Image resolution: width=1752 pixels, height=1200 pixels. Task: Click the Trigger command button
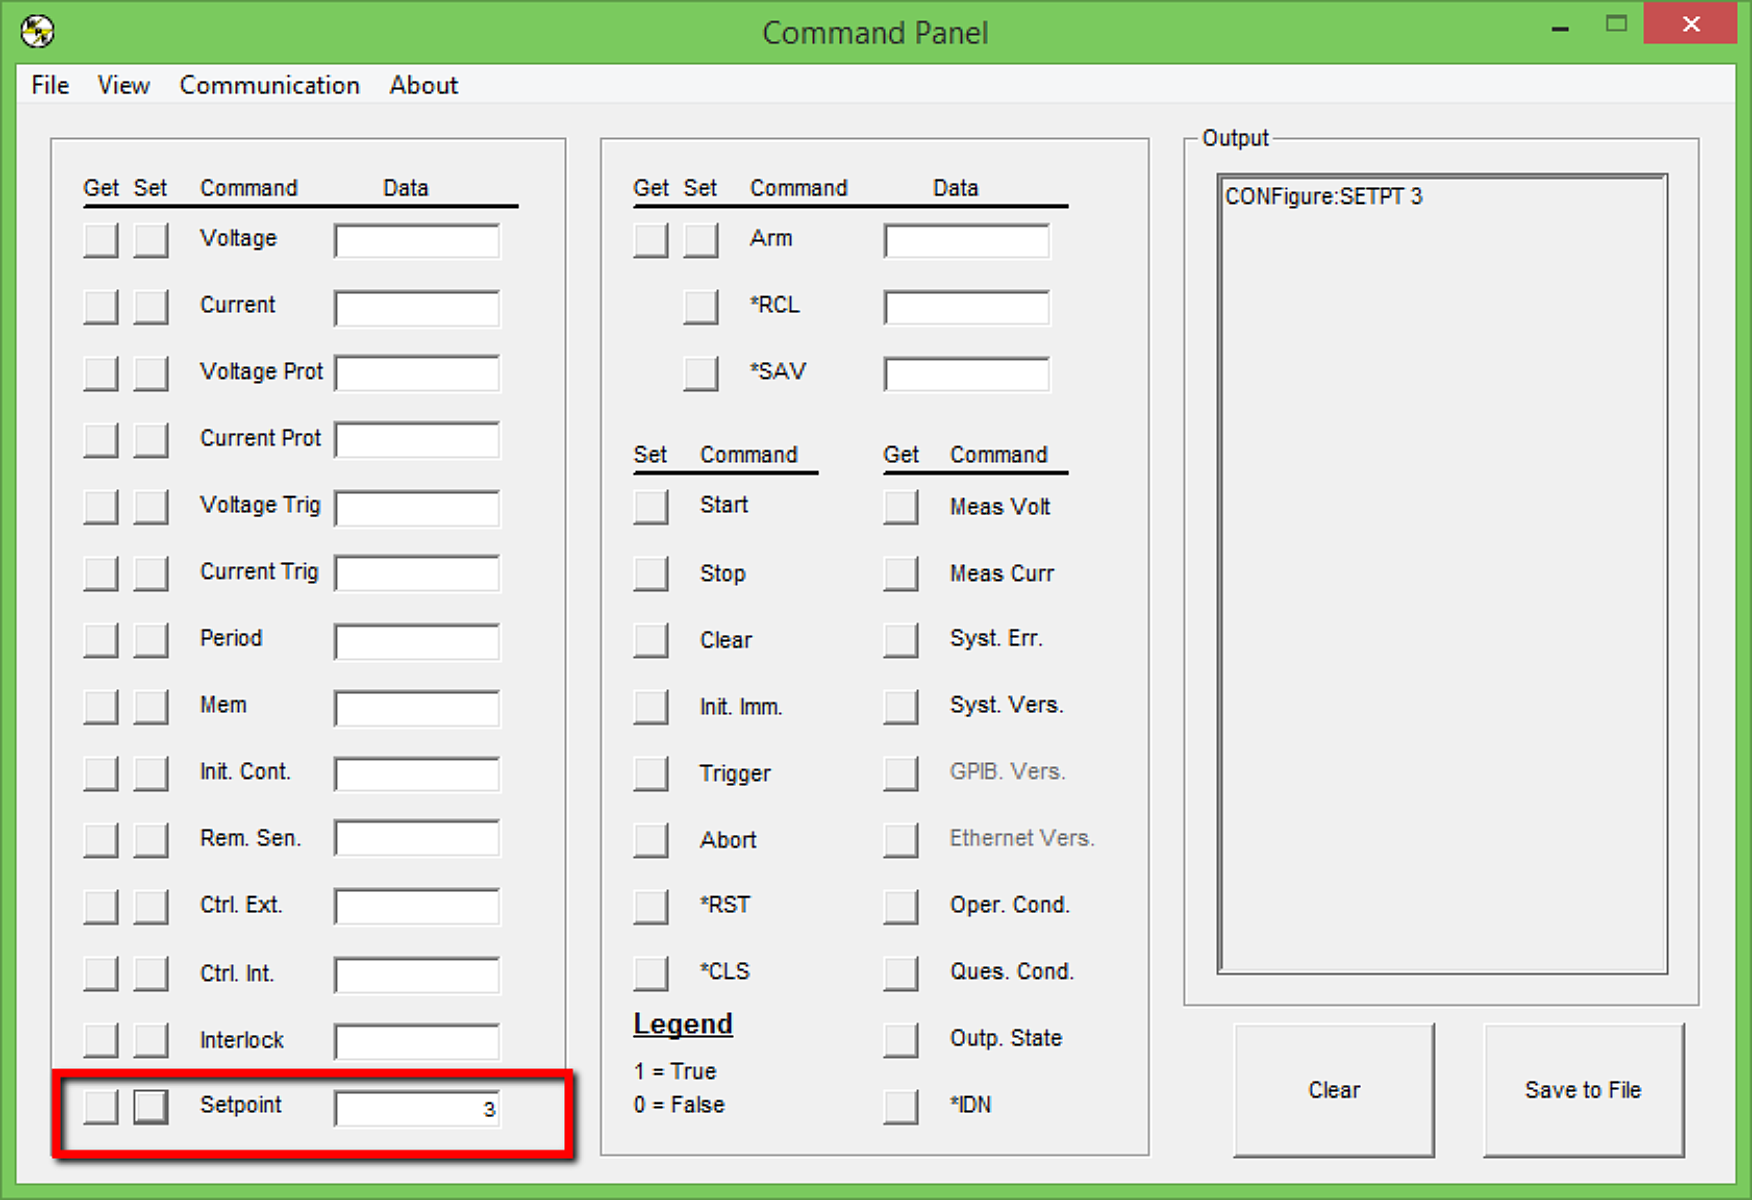pos(651,773)
